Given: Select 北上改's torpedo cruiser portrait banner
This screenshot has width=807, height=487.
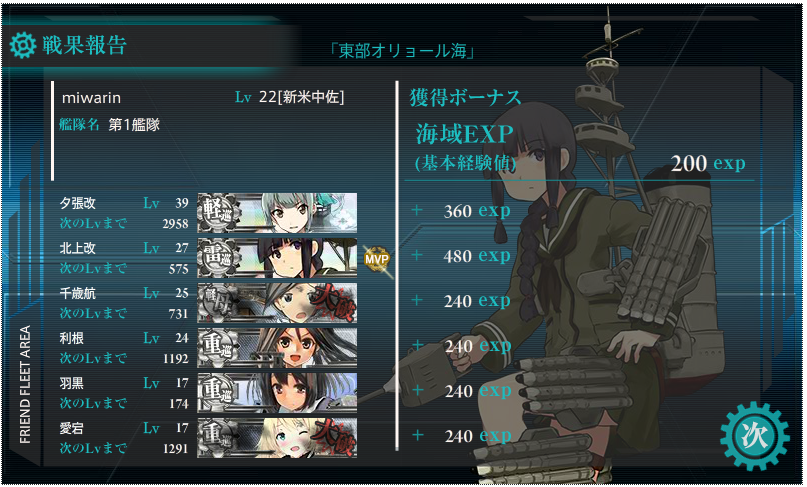Looking at the screenshot, I should coord(277,258).
